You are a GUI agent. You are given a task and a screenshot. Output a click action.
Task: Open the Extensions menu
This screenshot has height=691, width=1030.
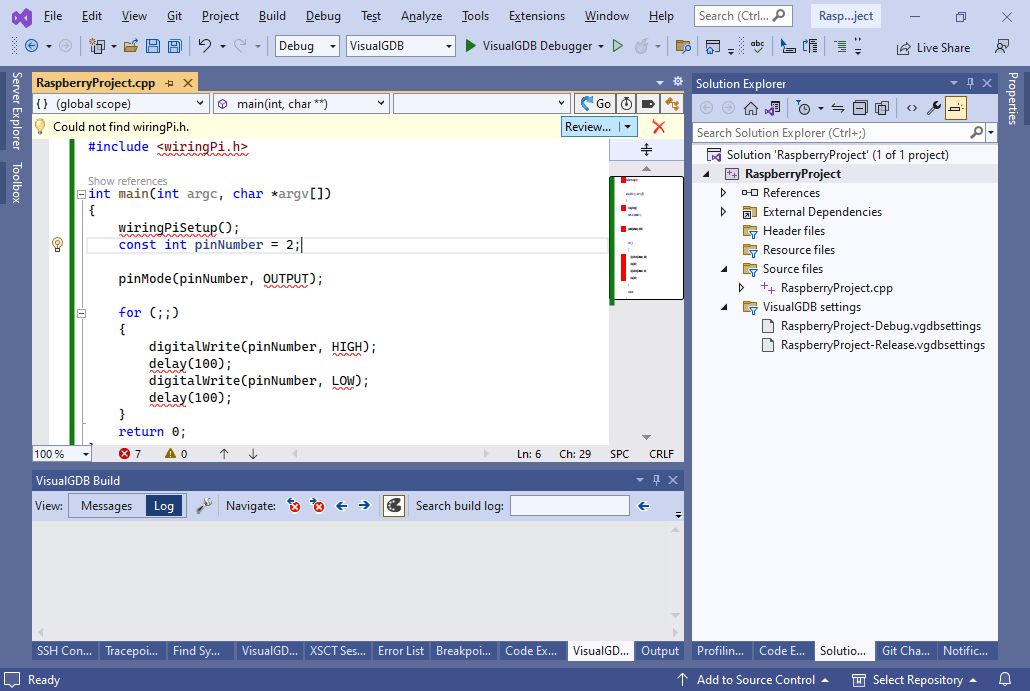click(537, 16)
